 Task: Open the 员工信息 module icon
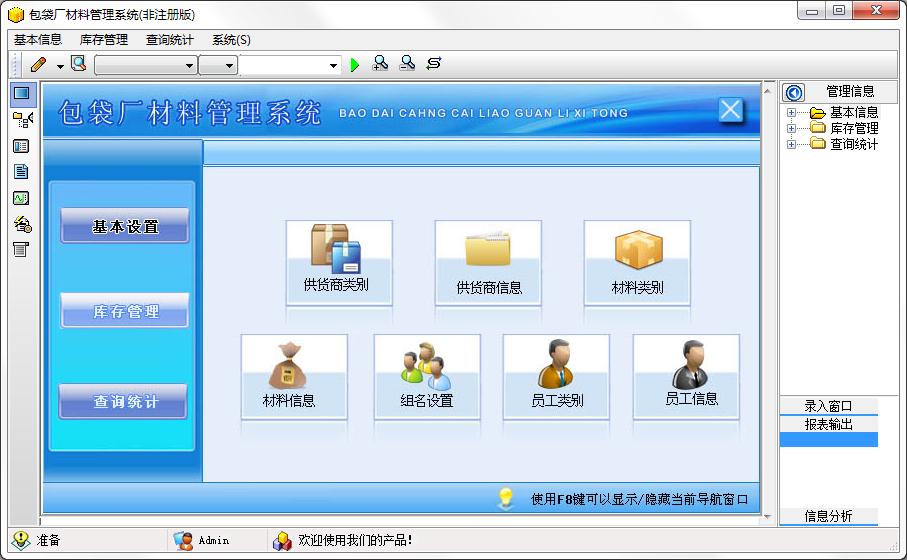[x=686, y=376]
